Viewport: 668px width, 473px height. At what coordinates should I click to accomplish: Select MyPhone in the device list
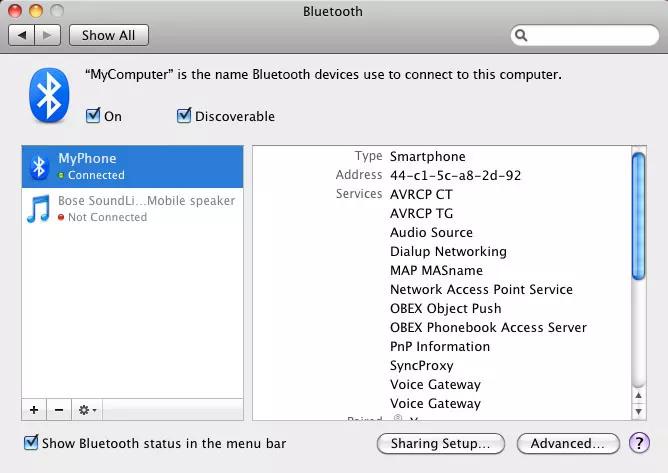(132, 167)
